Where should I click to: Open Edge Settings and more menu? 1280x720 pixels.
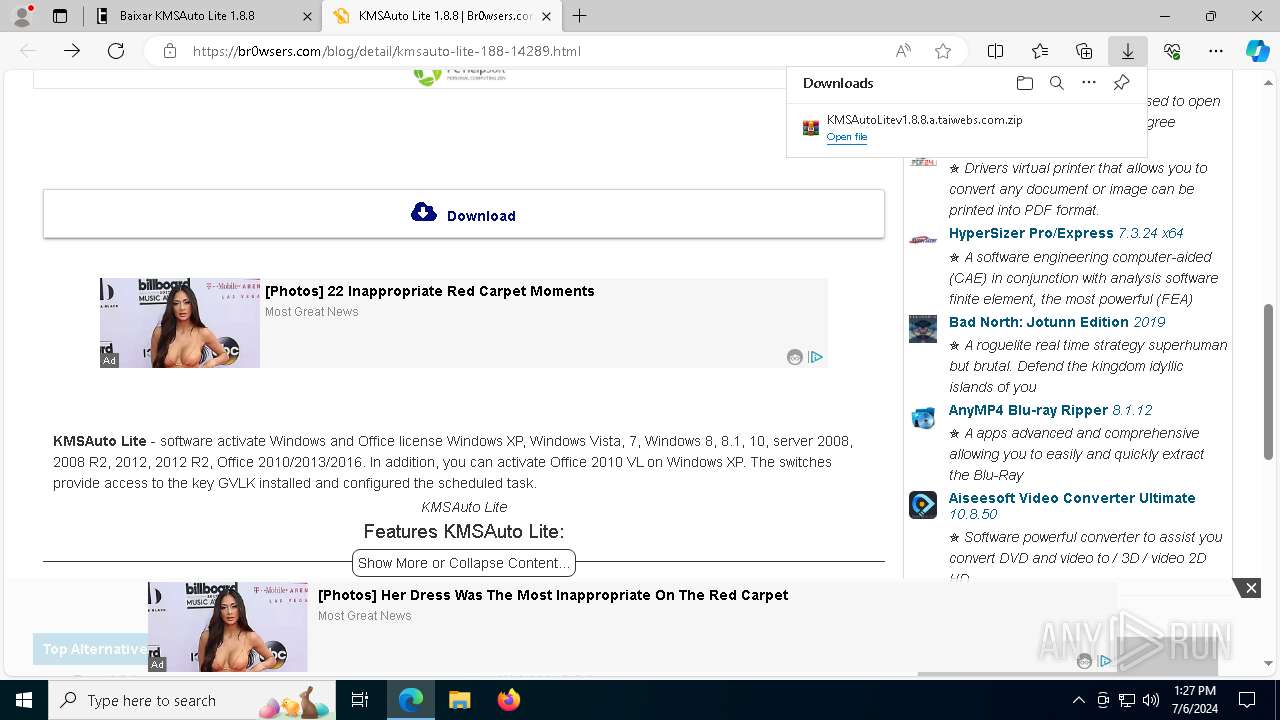1216,51
